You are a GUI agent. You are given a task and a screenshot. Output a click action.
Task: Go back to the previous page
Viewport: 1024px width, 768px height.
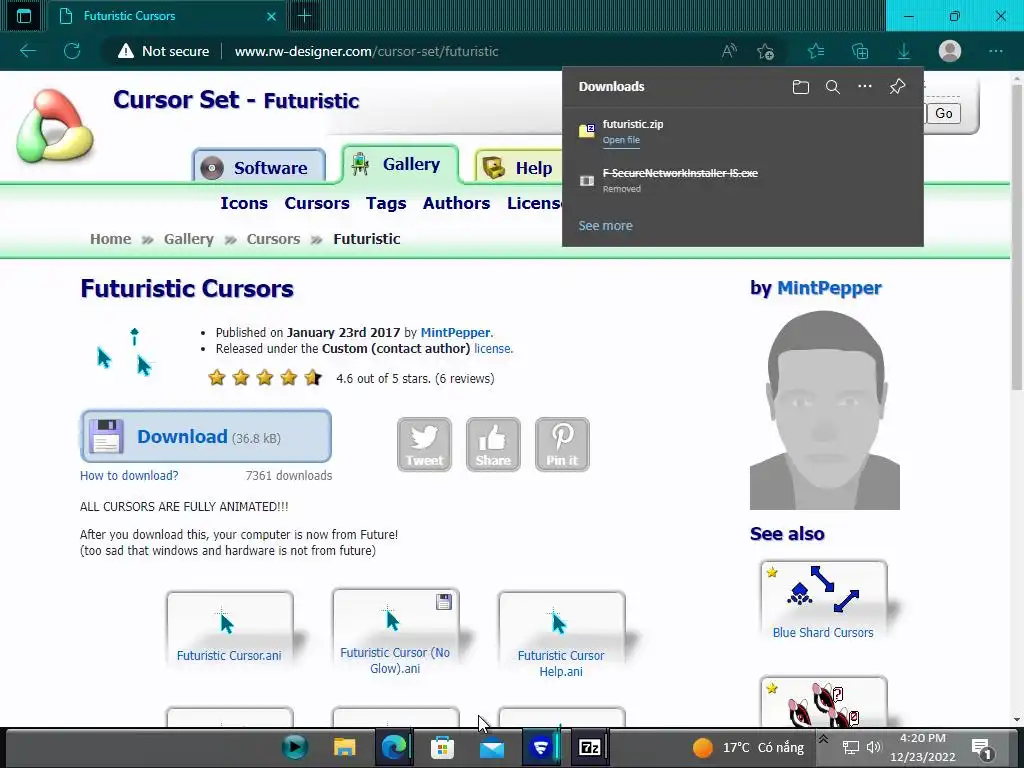coord(28,51)
